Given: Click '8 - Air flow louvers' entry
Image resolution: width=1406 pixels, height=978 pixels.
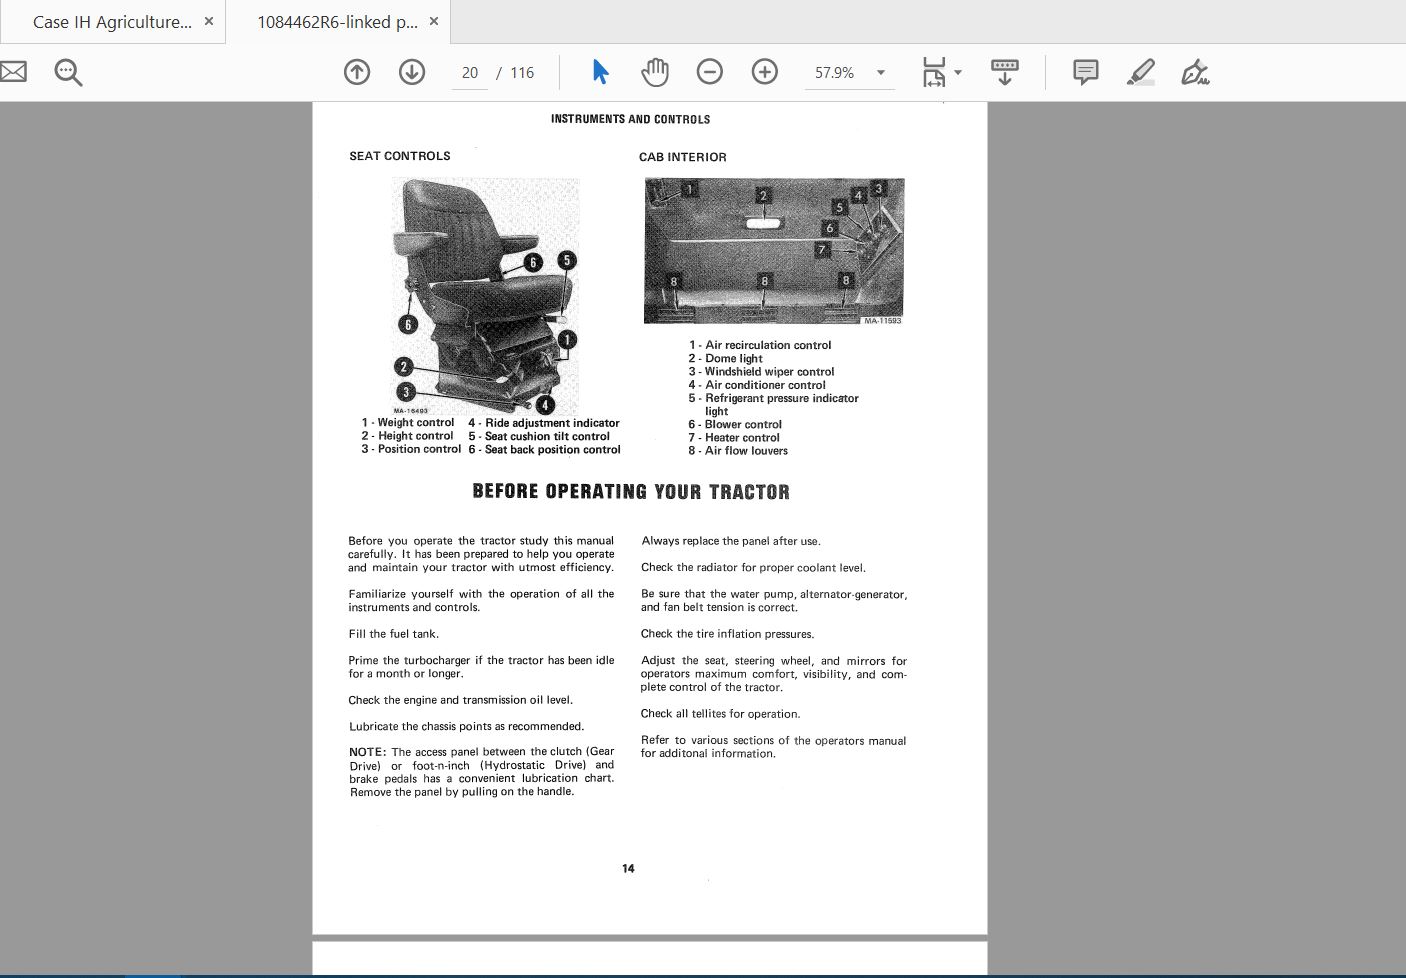Looking at the screenshot, I should 738,451.
